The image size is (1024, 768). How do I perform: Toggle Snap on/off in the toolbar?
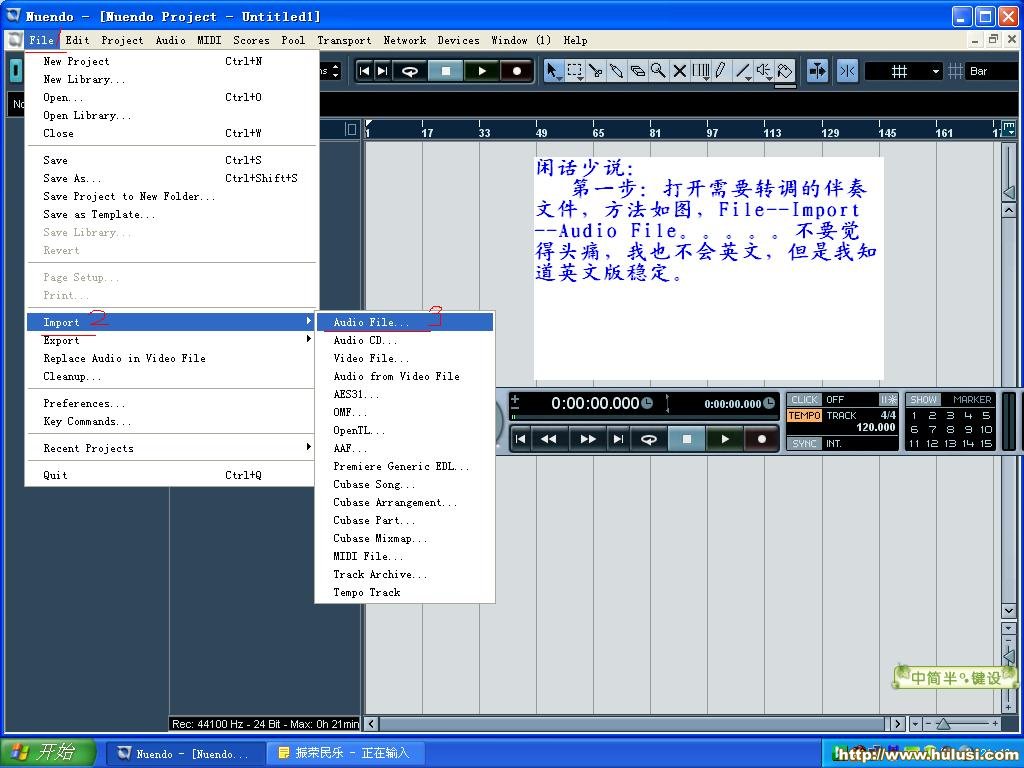click(847, 71)
